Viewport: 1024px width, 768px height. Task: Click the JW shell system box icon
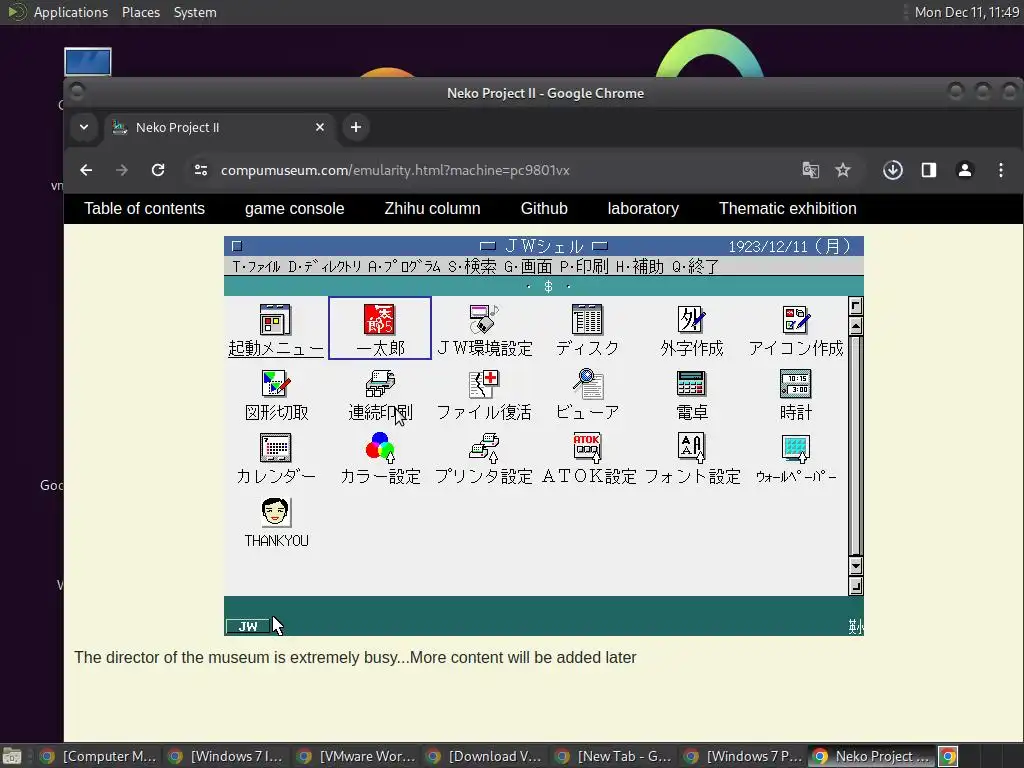tap(237, 246)
